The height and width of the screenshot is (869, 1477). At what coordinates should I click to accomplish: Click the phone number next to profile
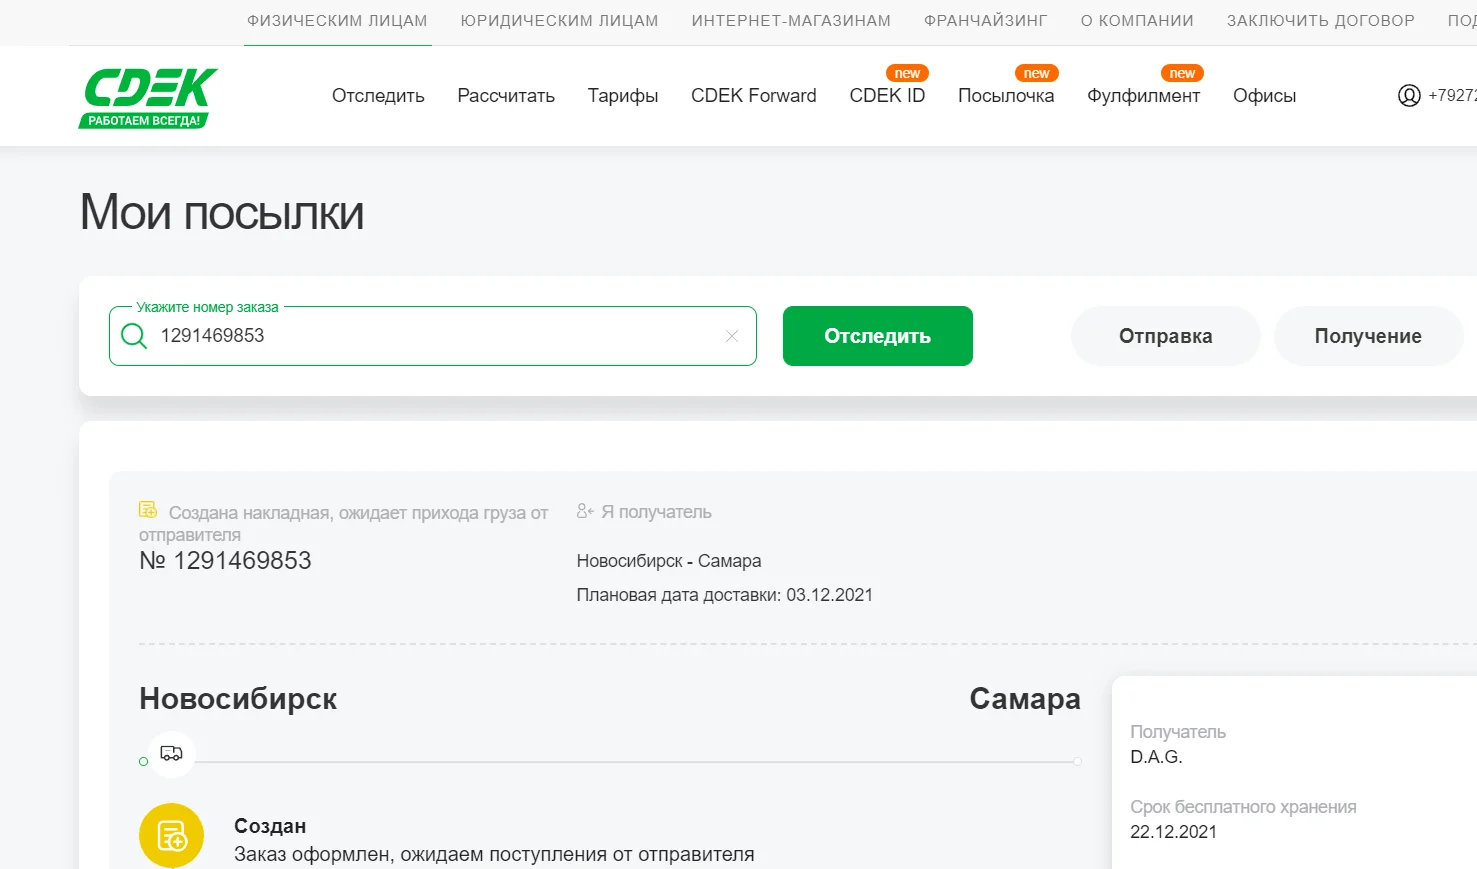point(1452,95)
